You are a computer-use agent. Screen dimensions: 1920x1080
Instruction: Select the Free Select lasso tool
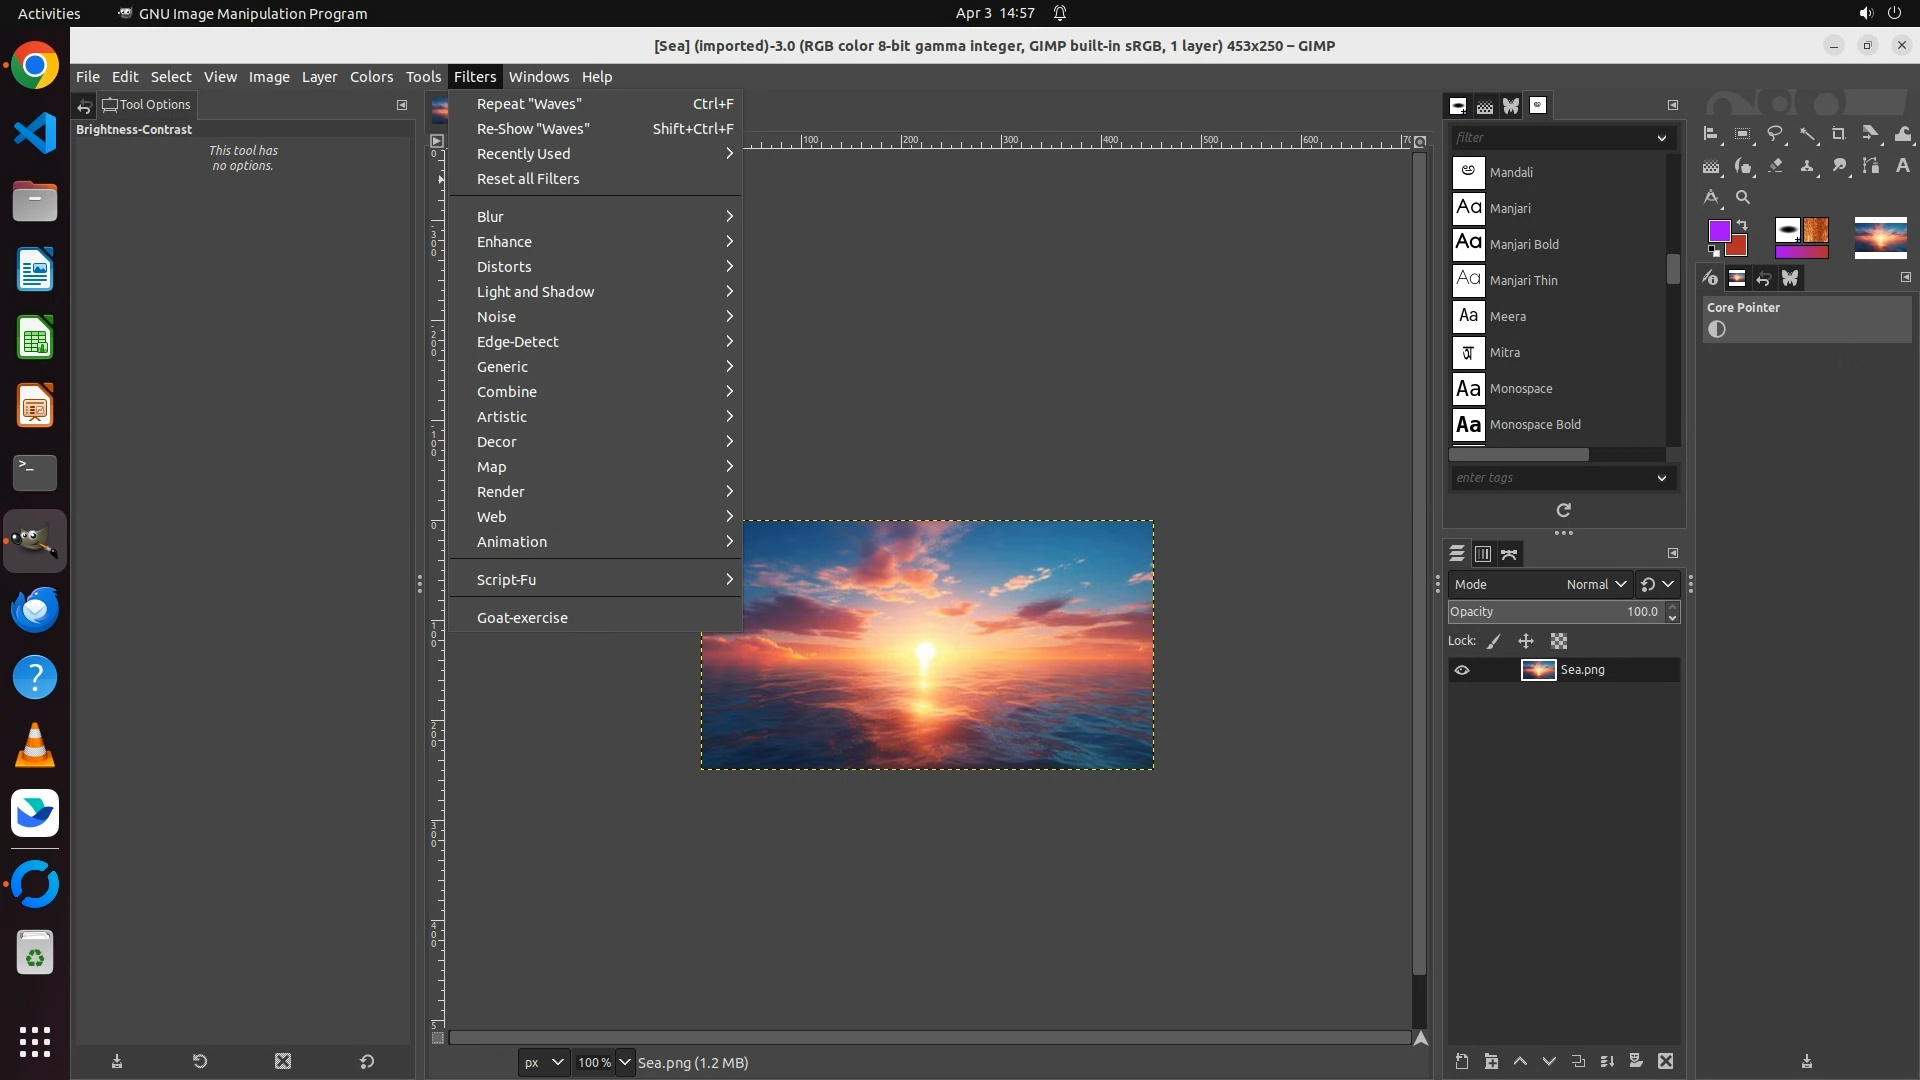pyautogui.click(x=1775, y=134)
